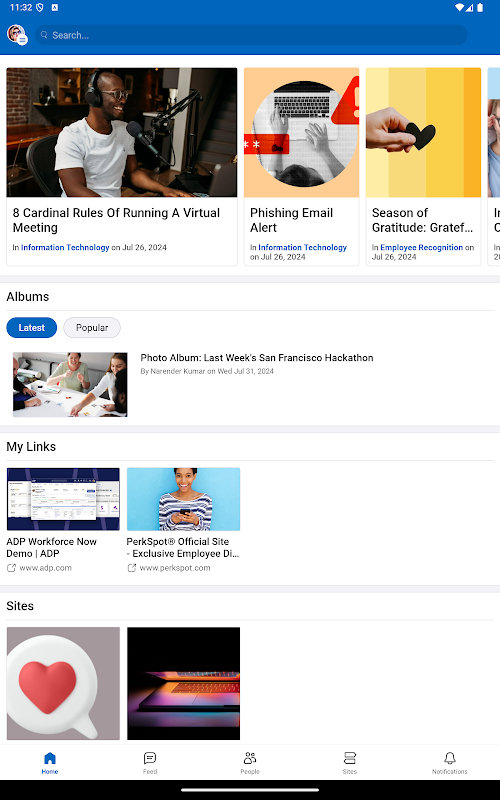Click external link icon beside www.adp.com

(x=11, y=568)
